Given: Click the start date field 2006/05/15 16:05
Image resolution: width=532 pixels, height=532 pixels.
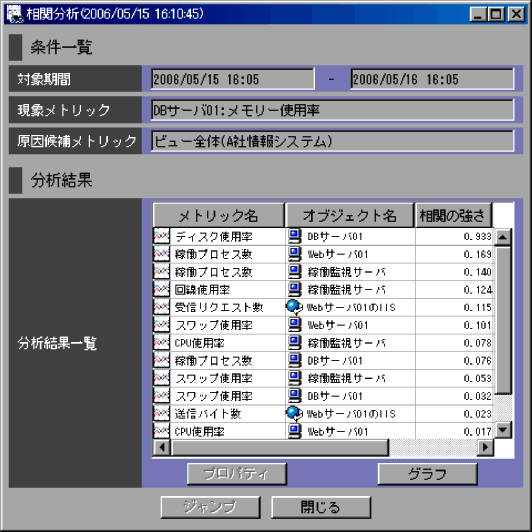Looking at the screenshot, I should [x=233, y=79].
